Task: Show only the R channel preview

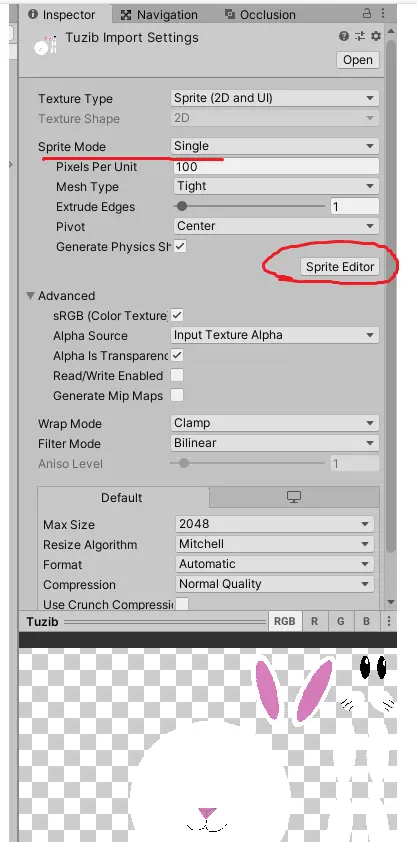Action: point(314,621)
